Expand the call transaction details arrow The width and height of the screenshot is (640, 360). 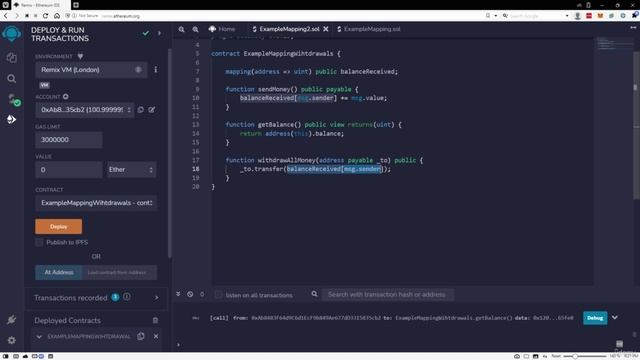(615, 318)
